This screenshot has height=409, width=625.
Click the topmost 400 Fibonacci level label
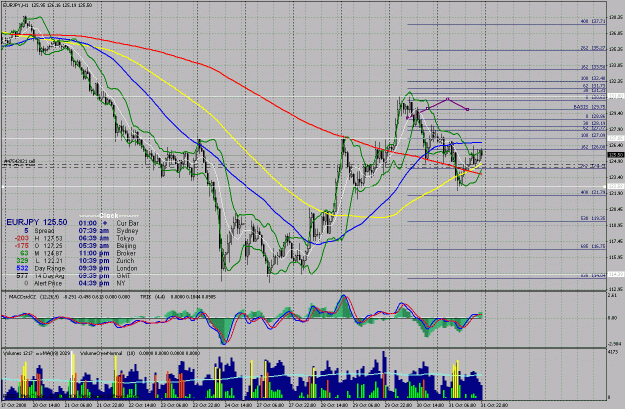[593, 21]
